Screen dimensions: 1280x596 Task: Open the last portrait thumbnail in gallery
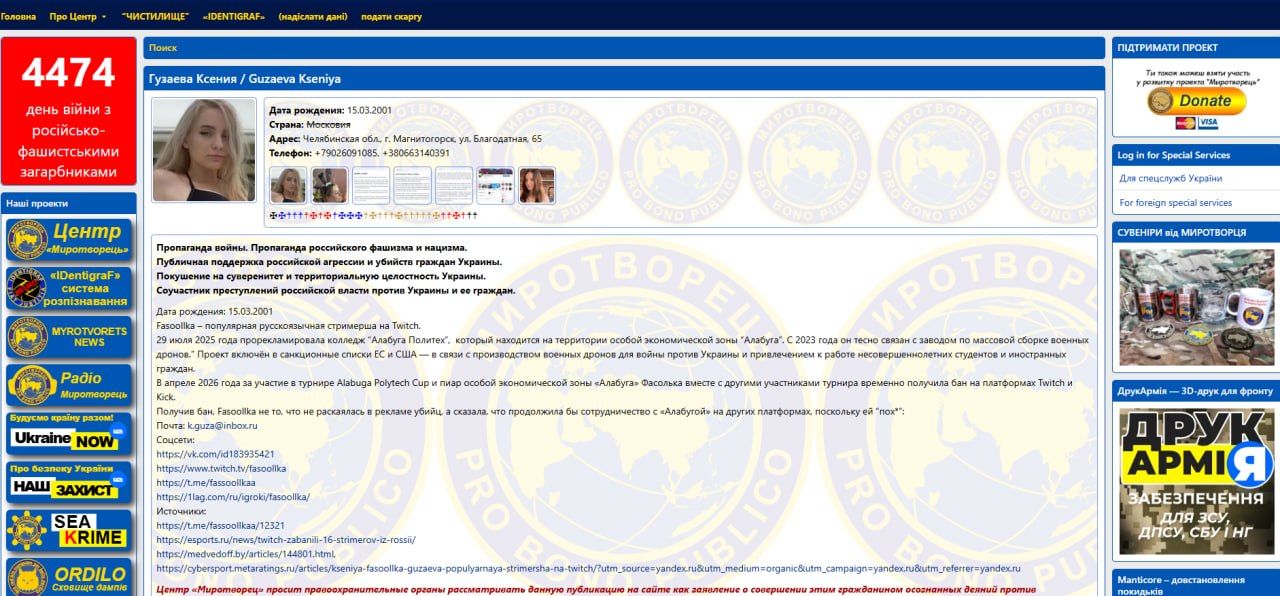click(x=536, y=186)
